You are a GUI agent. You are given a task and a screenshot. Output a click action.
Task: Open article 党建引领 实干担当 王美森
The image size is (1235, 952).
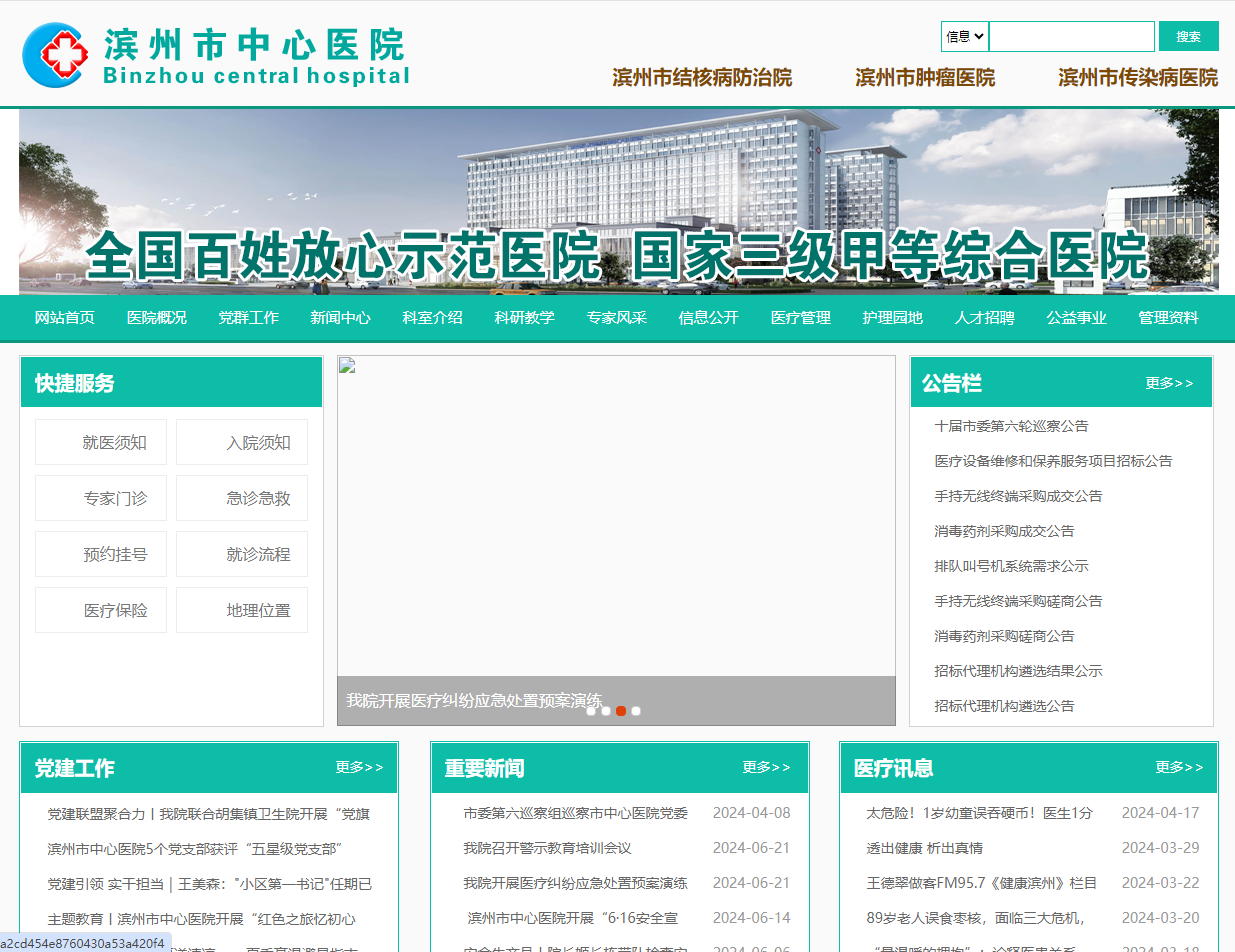tap(210, 884)
